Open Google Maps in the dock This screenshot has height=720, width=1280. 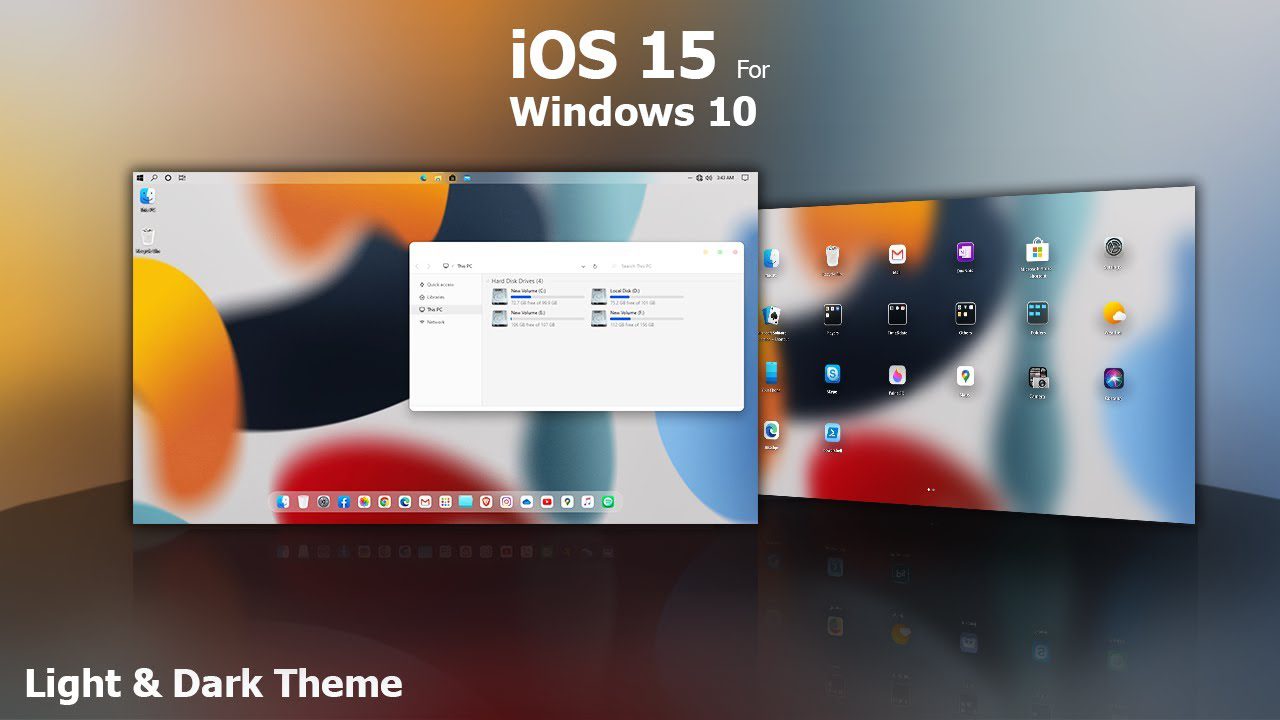click(567, 502)
